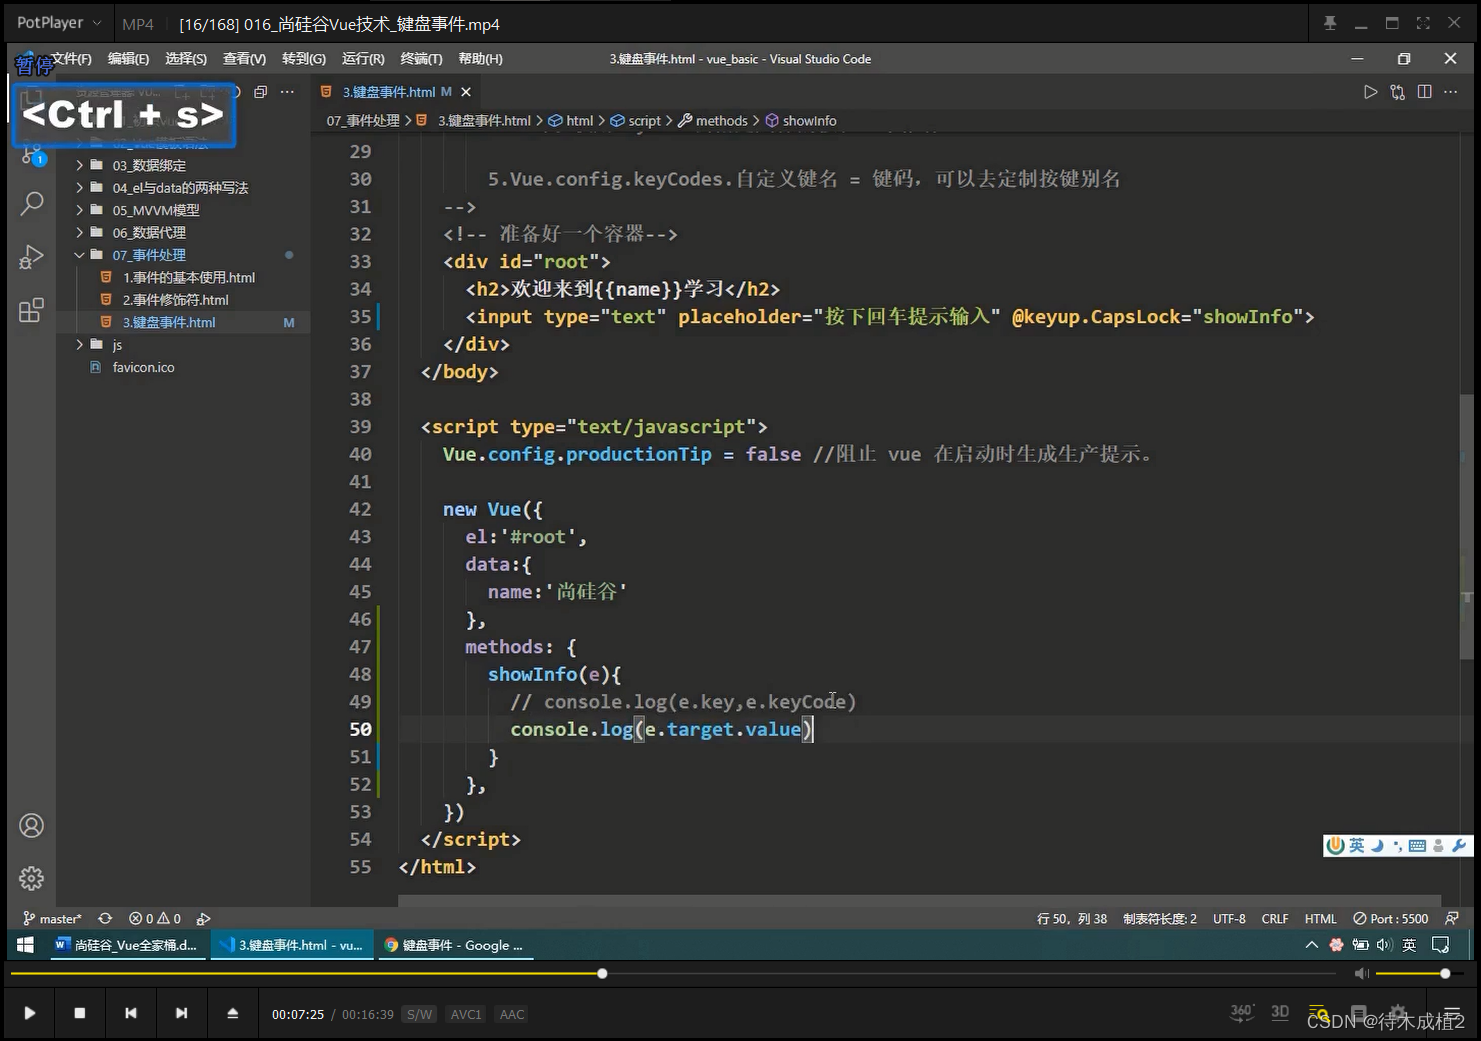The width and height of the screenshot is (1481, 1041).
Task: Split the editor to the right
Action: pyautogui.click(x=1424, y=92)
